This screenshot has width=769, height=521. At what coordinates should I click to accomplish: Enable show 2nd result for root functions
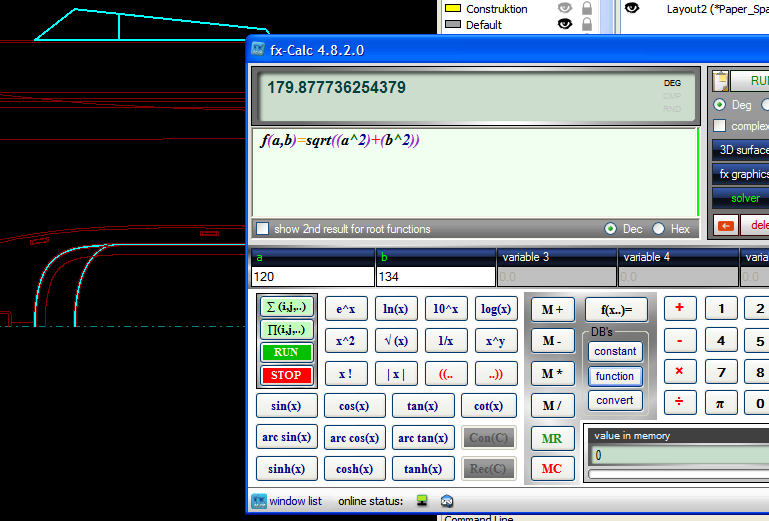pyautogui.click(x=262, y=229)
